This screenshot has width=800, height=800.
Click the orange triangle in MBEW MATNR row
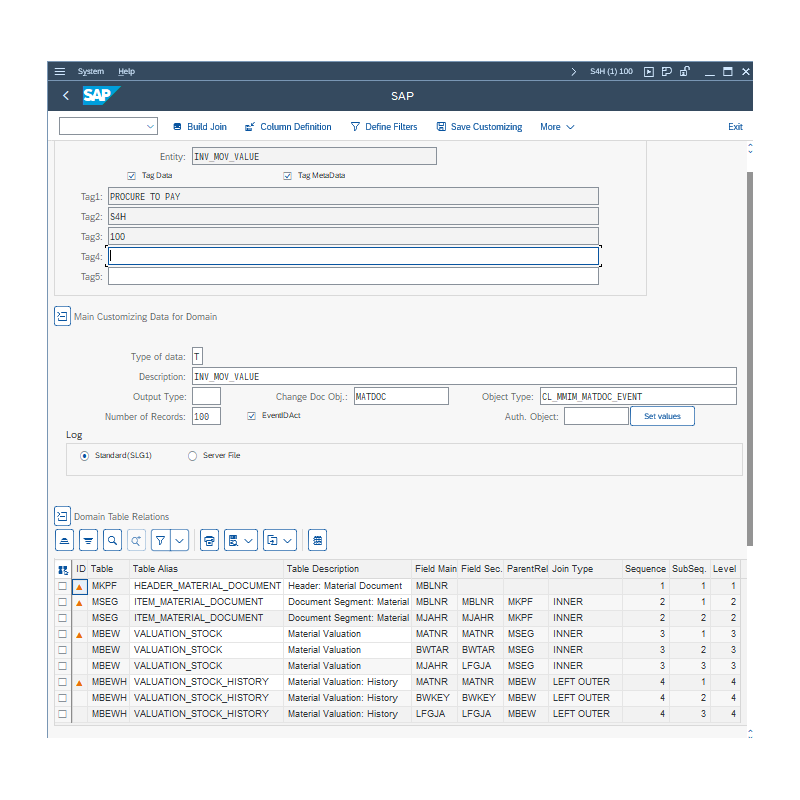[79, 635]
